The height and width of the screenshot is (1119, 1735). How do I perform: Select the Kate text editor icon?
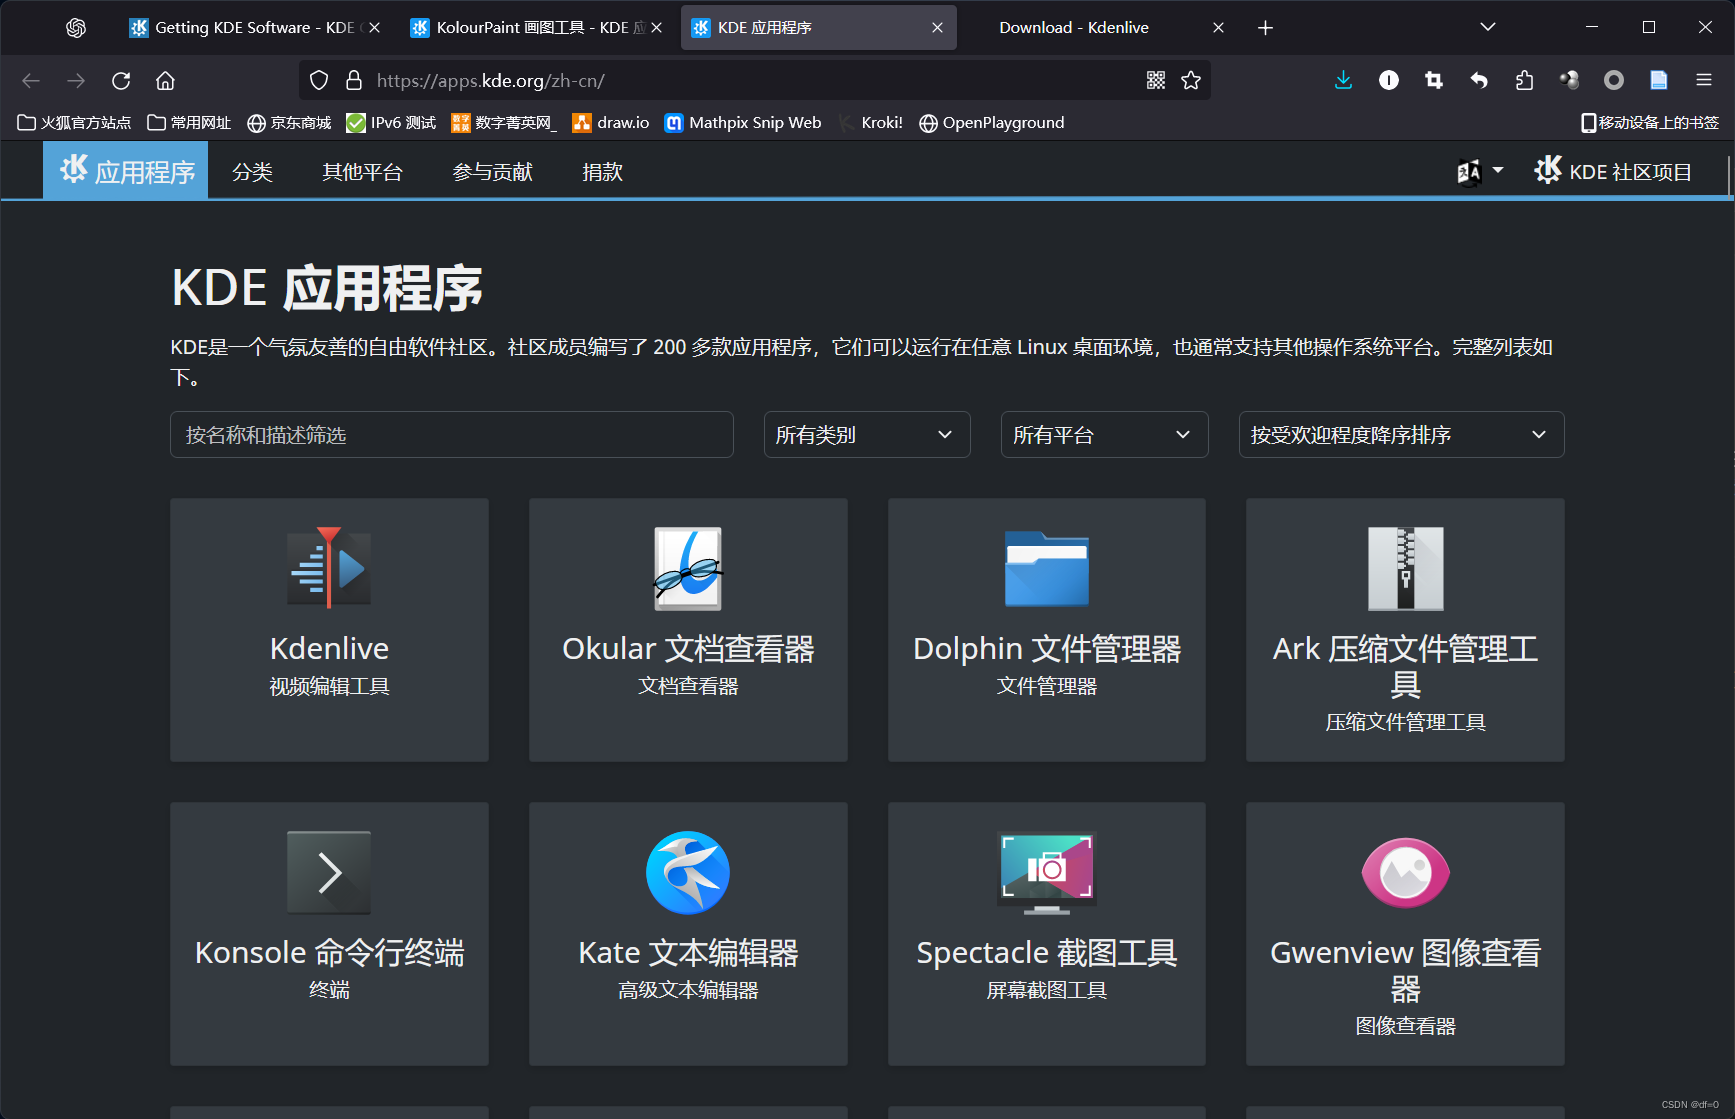[687, 872]
